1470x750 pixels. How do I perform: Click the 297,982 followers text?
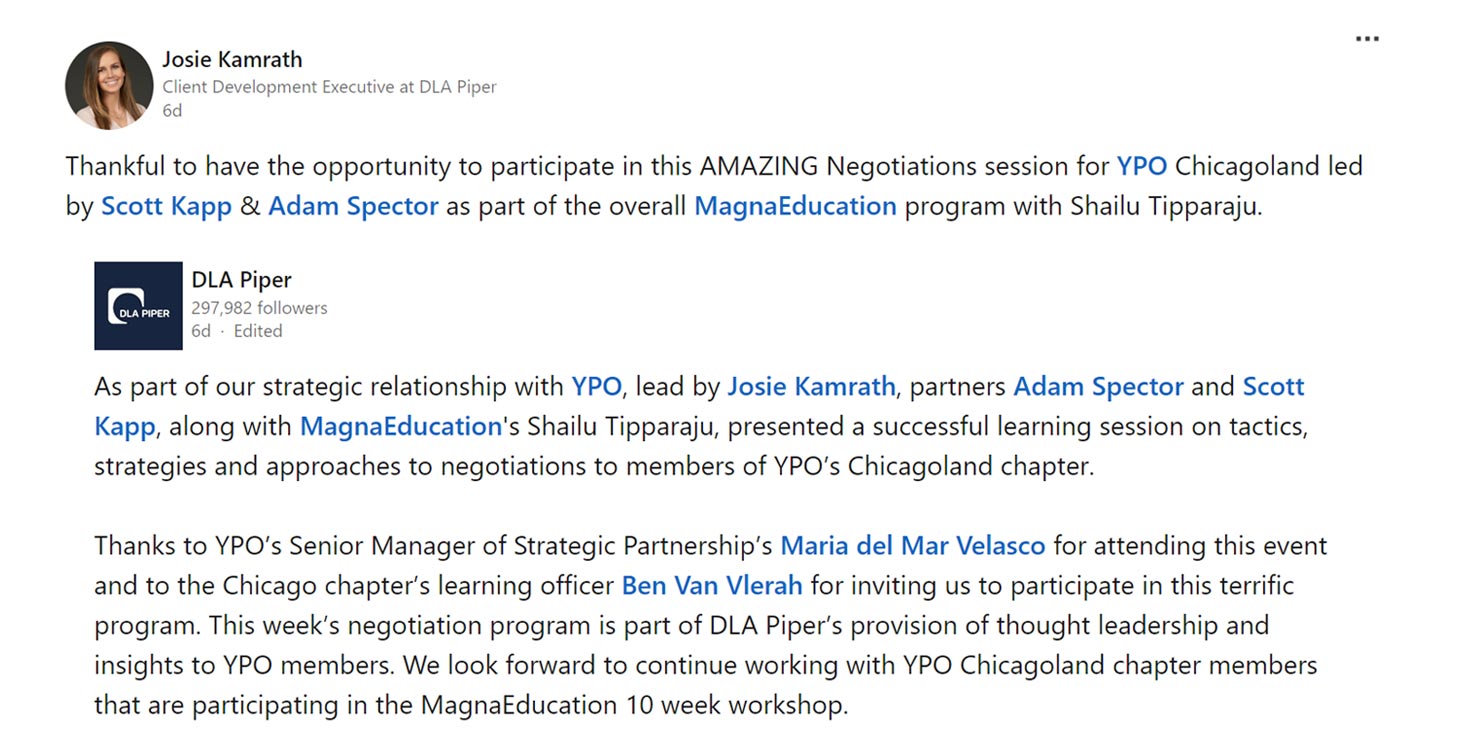(259, 308)
